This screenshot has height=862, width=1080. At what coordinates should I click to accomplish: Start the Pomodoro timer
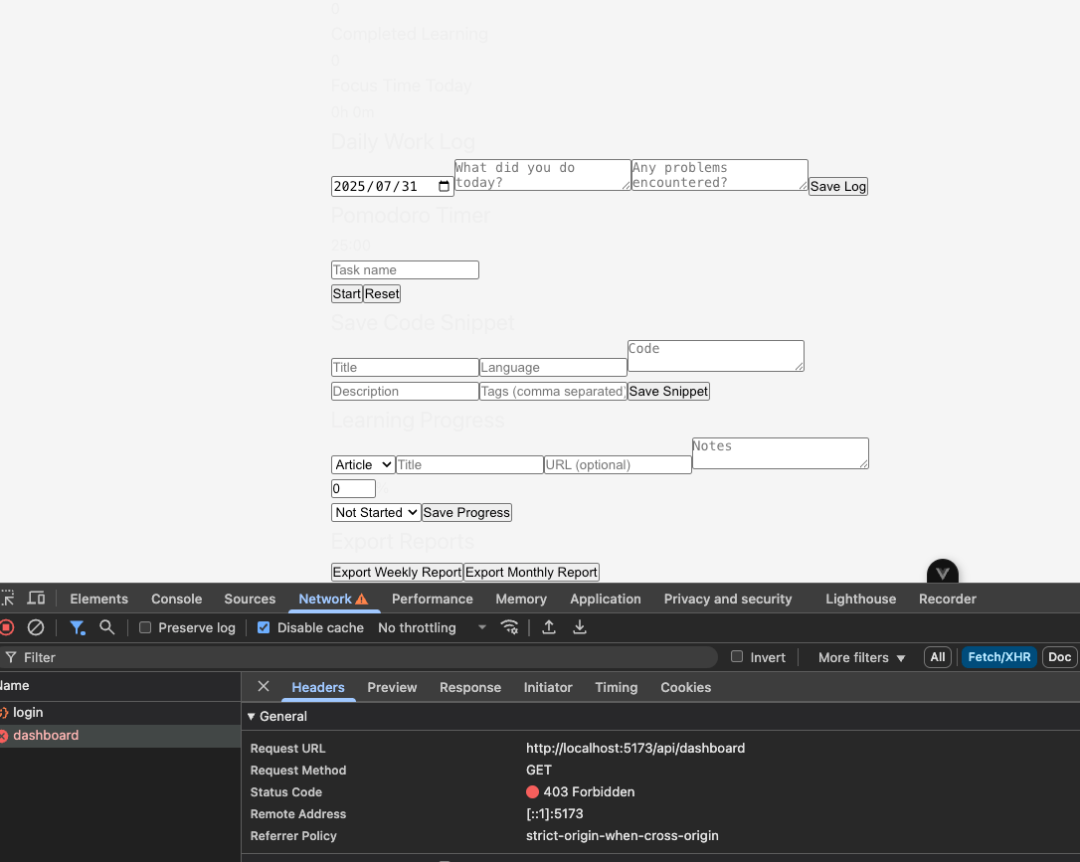[346, 294]
